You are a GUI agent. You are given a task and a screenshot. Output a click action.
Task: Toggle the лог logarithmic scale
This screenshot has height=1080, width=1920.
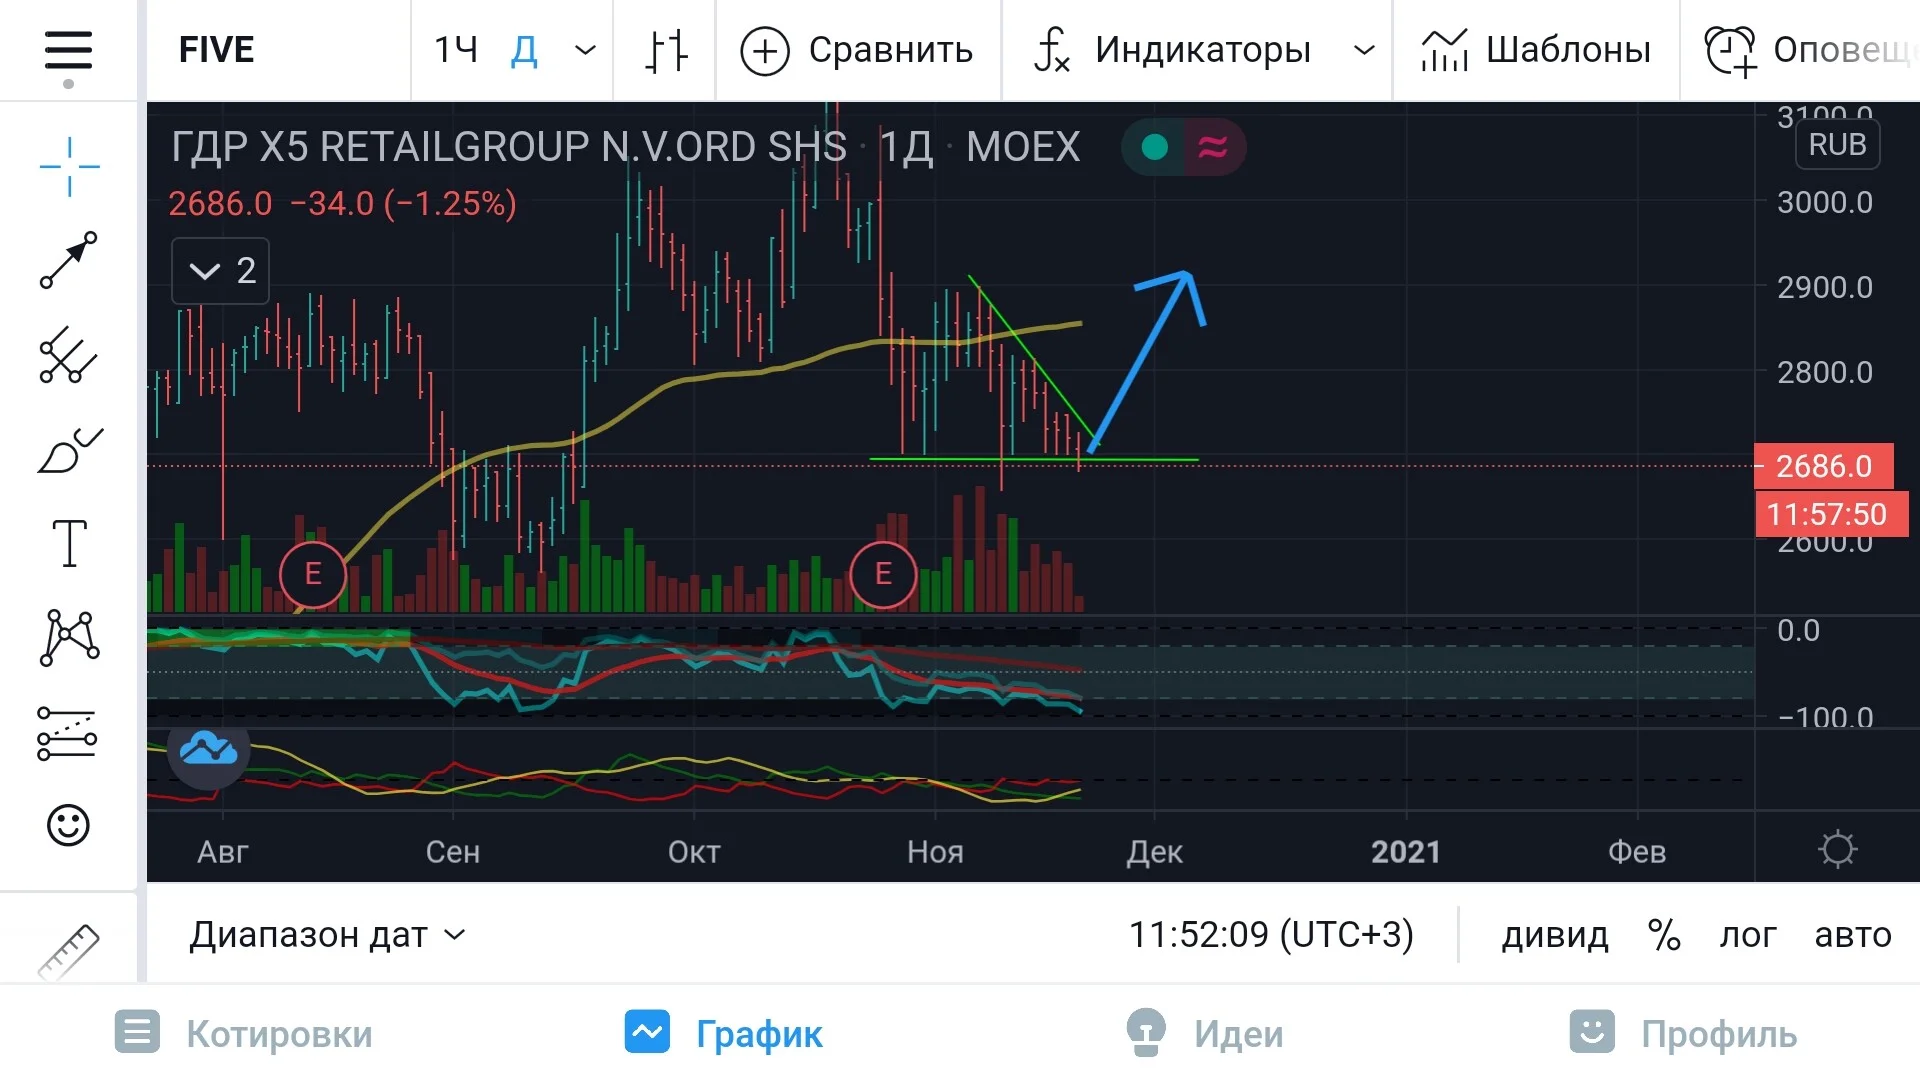coord(1748,936)
